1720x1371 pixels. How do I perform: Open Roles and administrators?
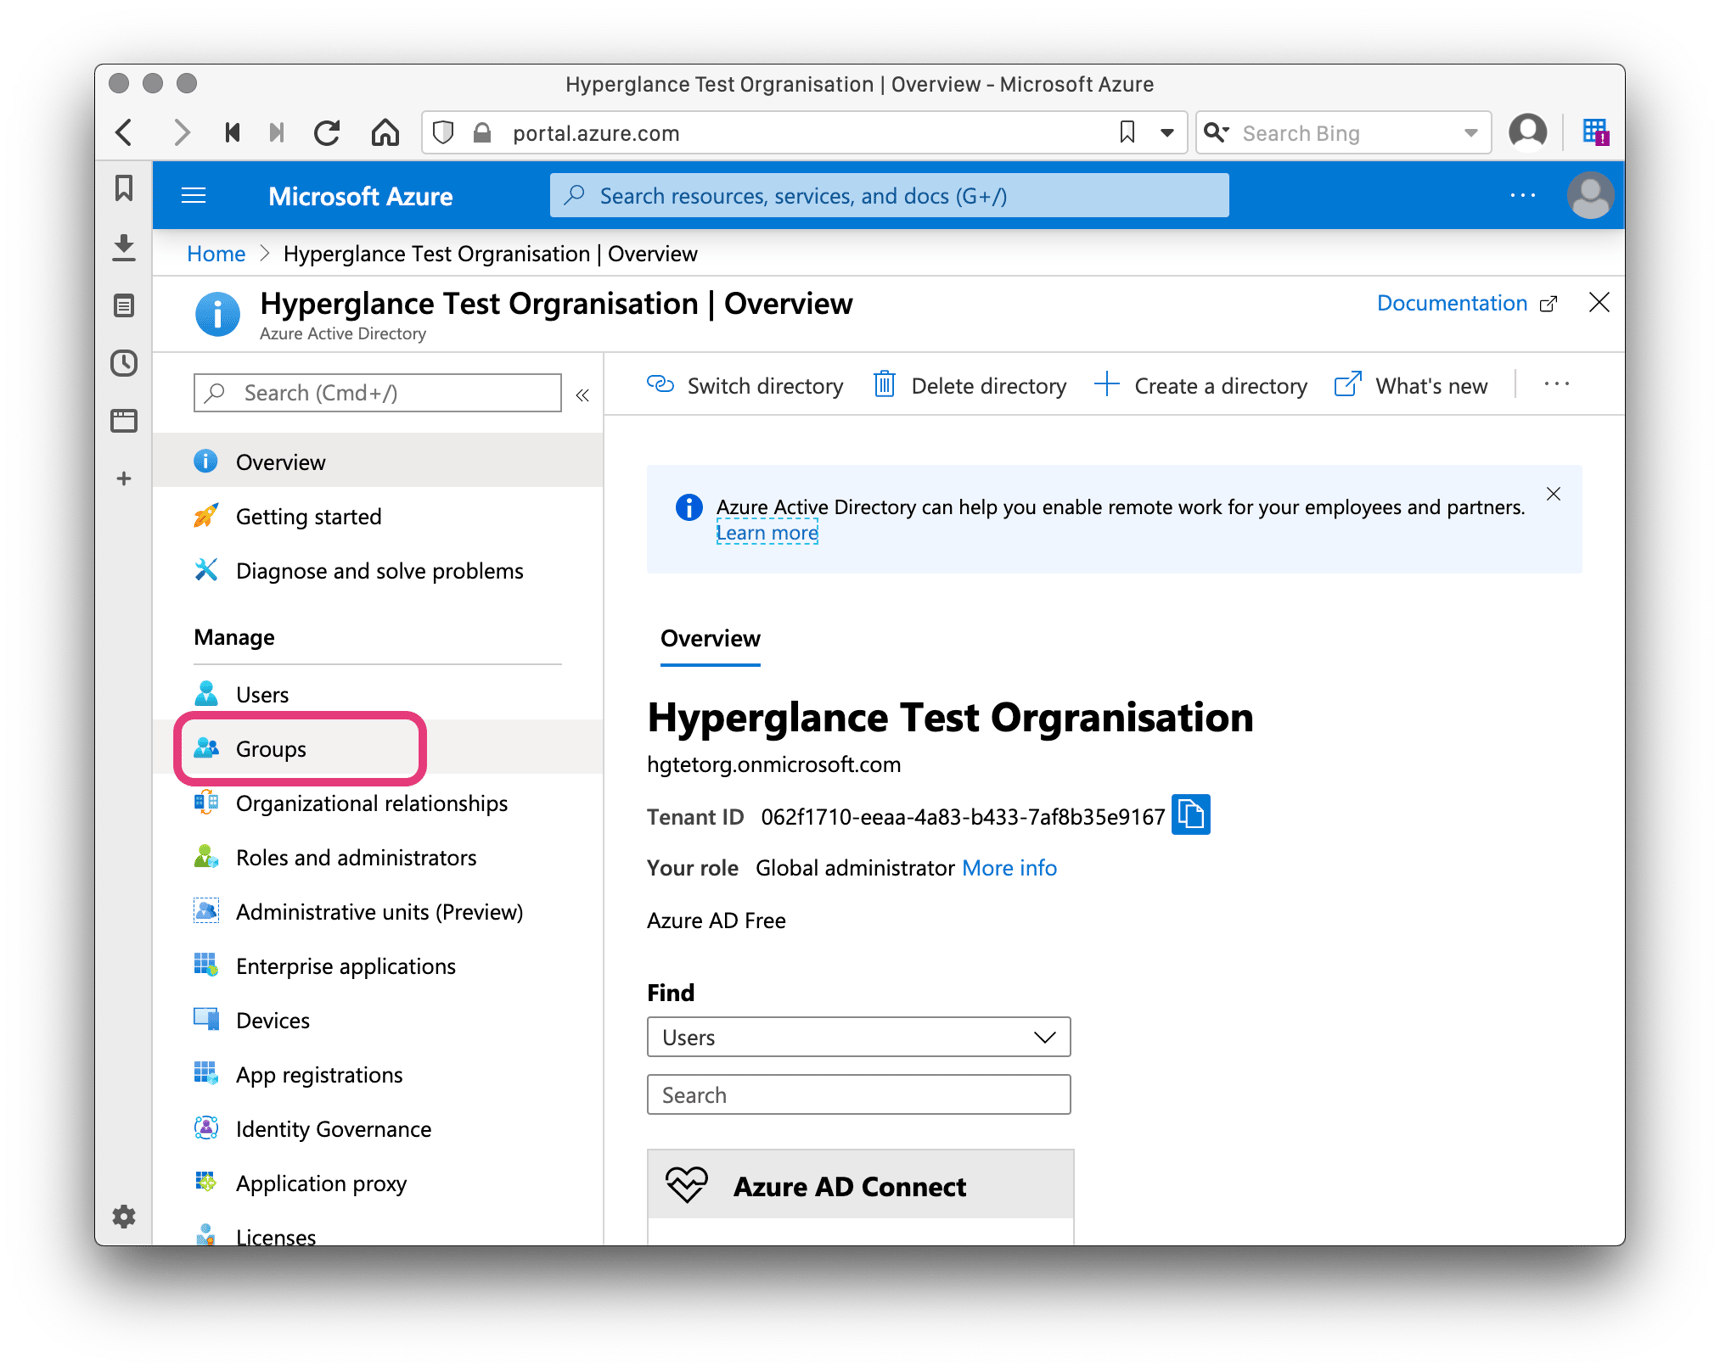tap(378, 857)
